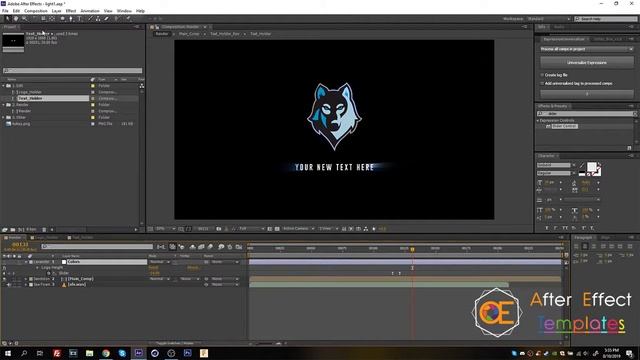The image size is (640, 360).
Task: Select the Puppet Pin tool
Action: (128, 18)
